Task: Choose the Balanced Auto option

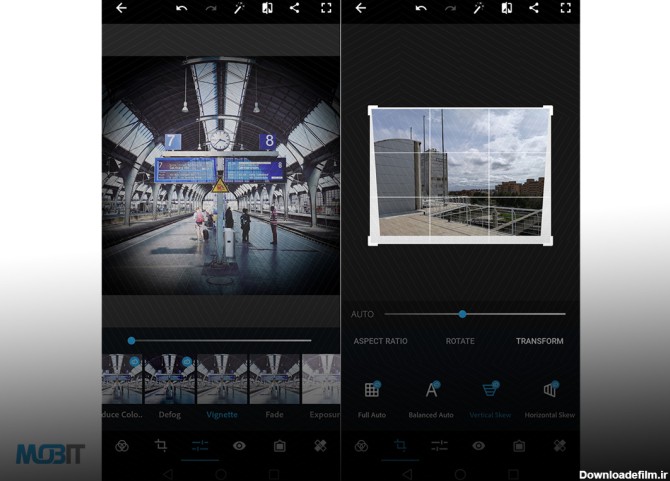Action: (431, 391)
